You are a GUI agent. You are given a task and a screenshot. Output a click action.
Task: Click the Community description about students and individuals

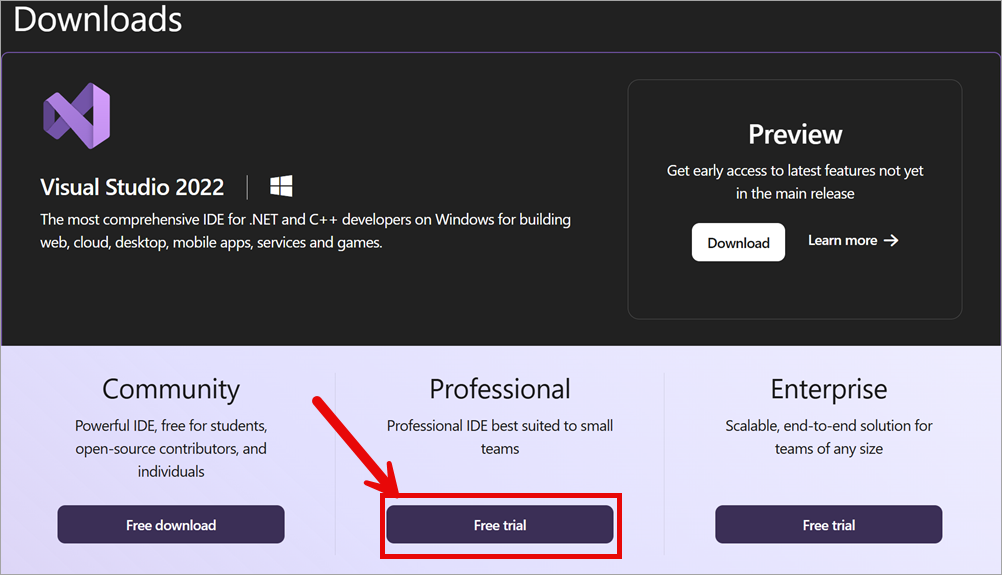(171, 448)
